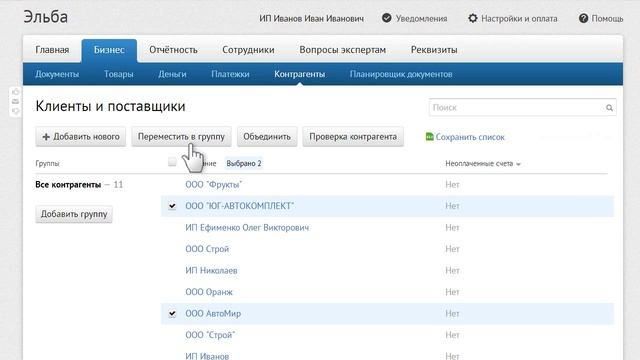Open Планировщик документов subsection

pyautogui.click(x=401, y=74)
